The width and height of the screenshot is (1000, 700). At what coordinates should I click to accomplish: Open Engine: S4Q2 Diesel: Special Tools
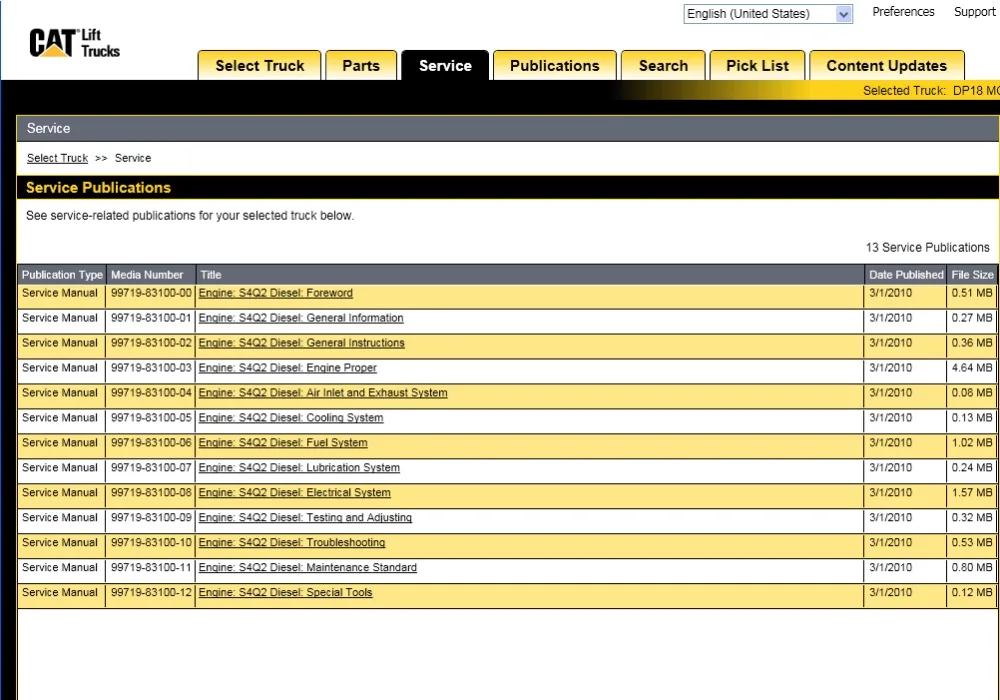(286, 592)
